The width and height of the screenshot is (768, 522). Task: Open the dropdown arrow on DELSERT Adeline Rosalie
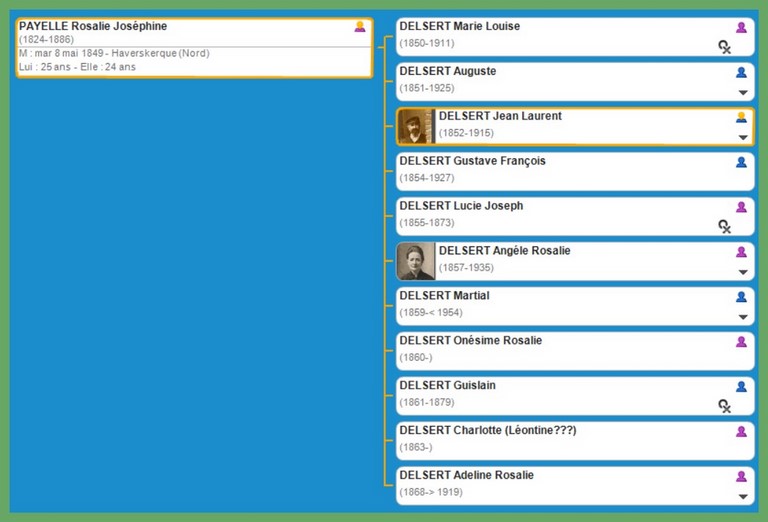click(x=742, y=497)
